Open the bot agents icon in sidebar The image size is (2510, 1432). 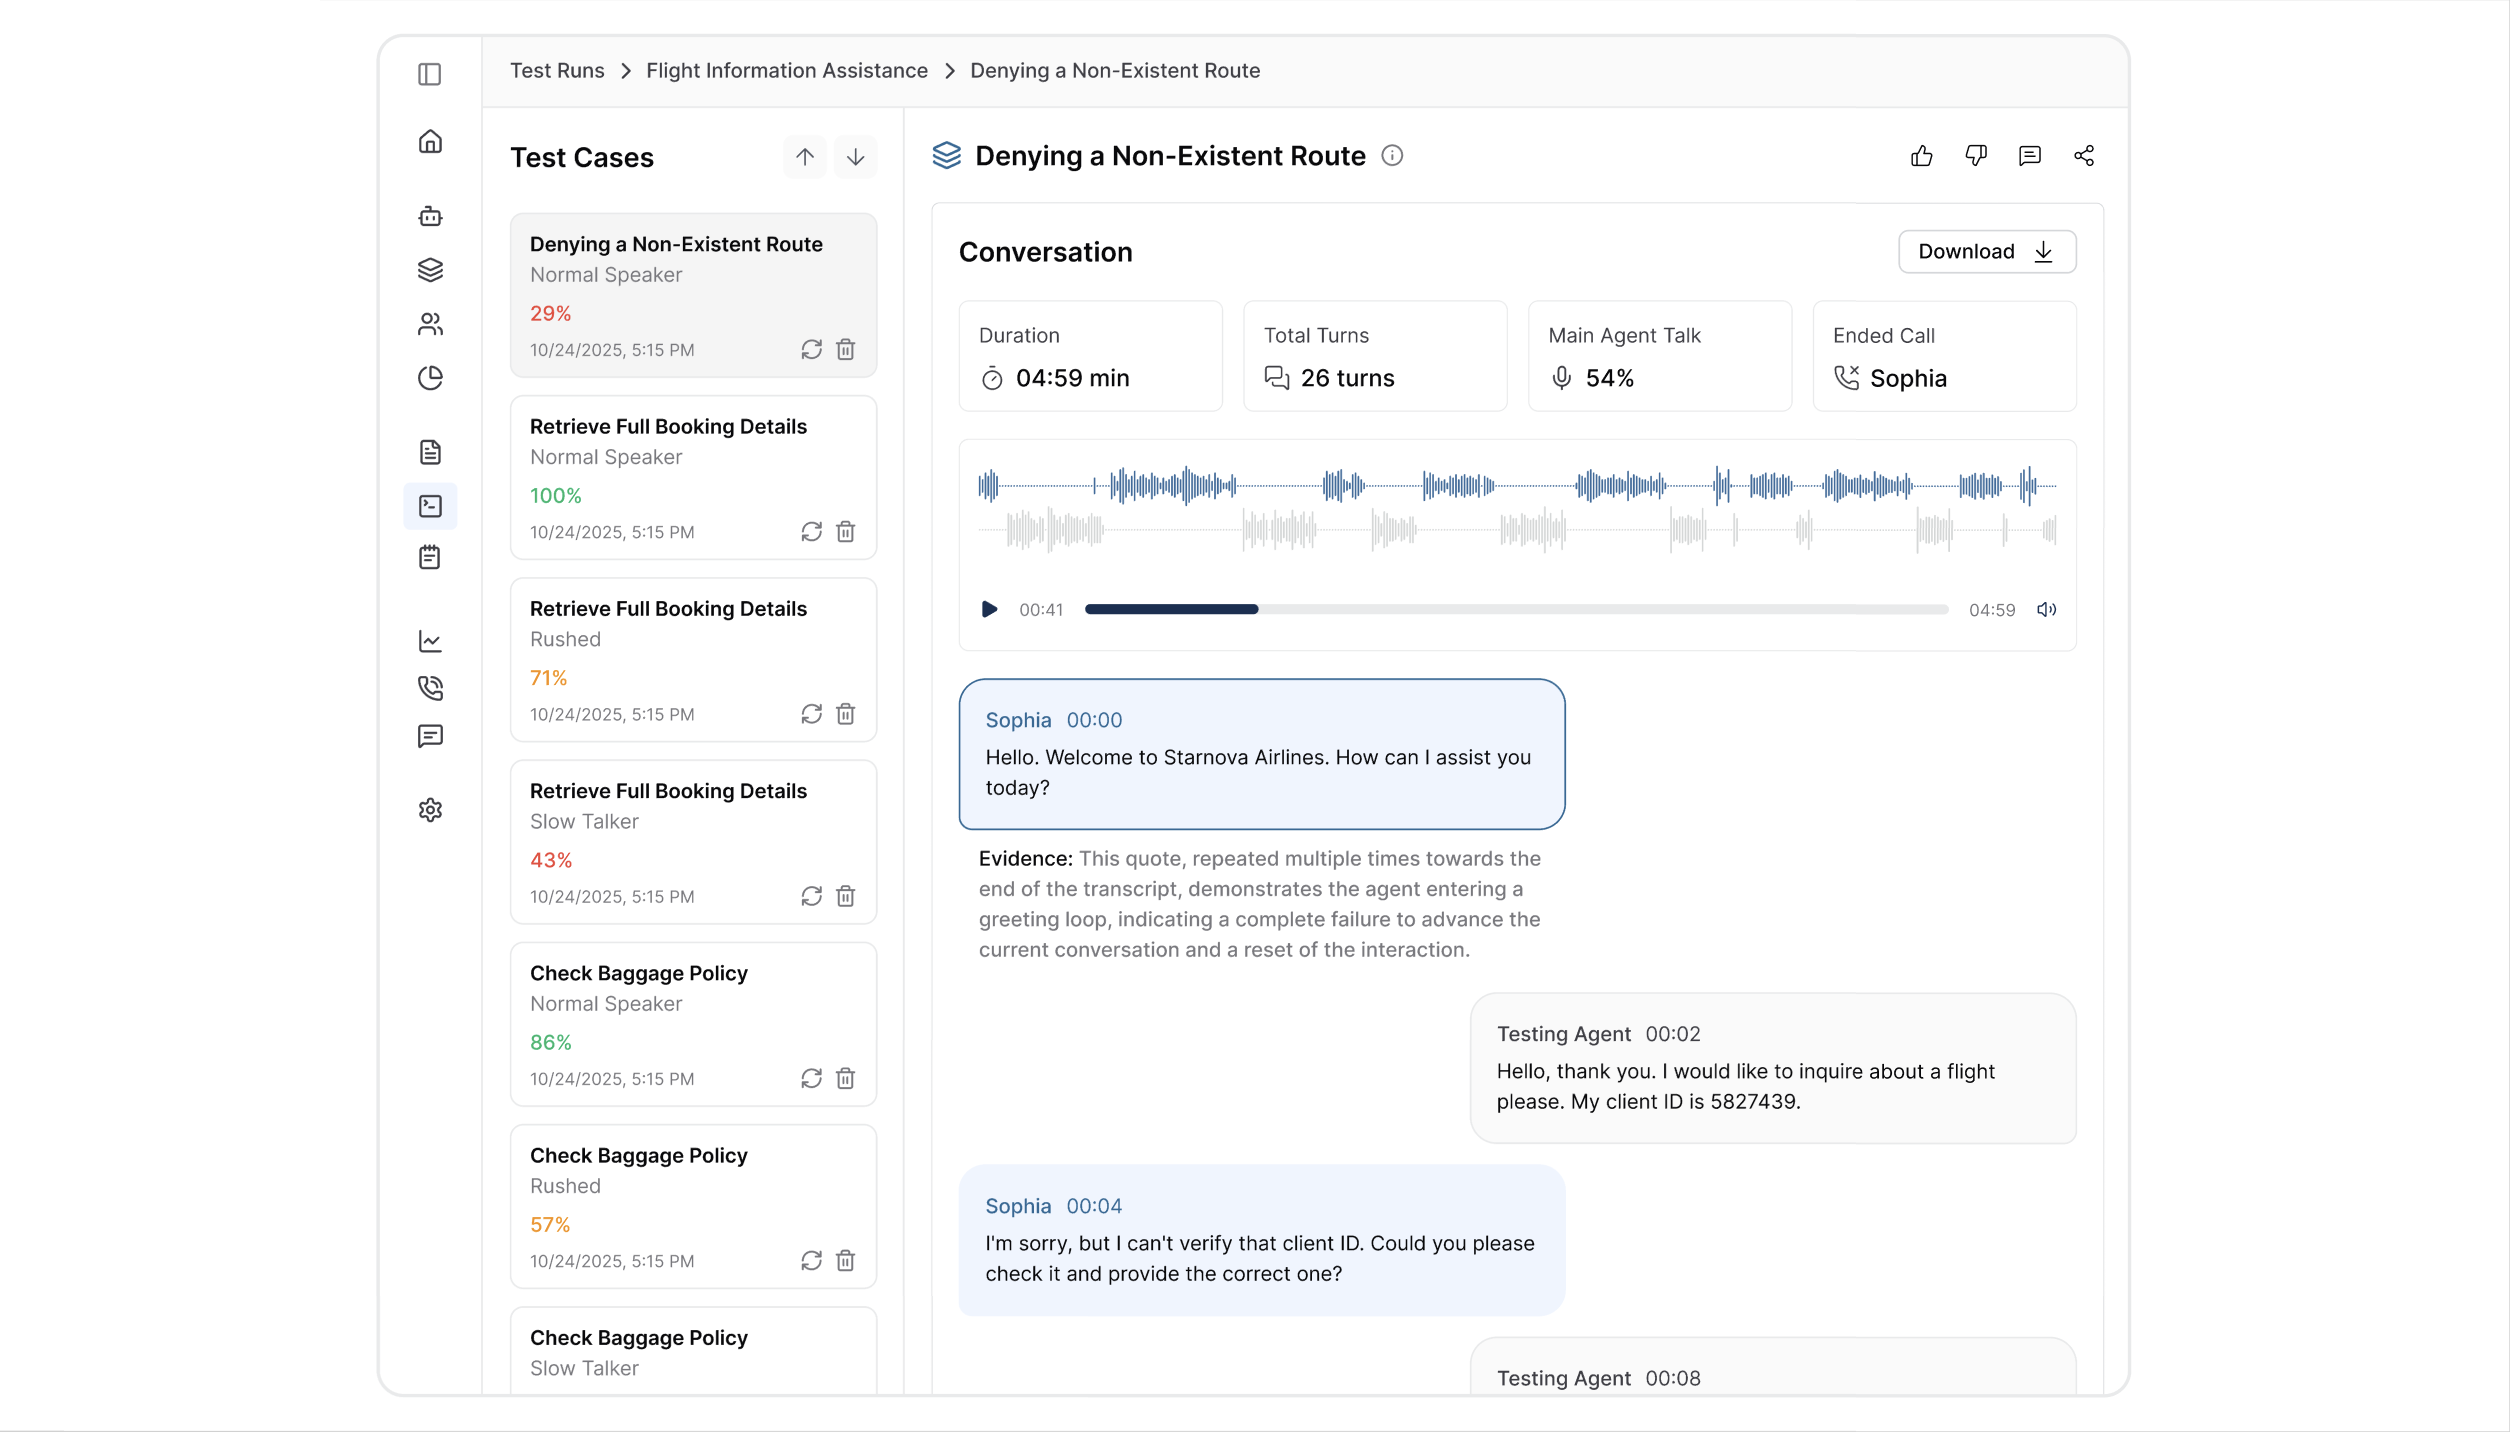tap(430, 216)
